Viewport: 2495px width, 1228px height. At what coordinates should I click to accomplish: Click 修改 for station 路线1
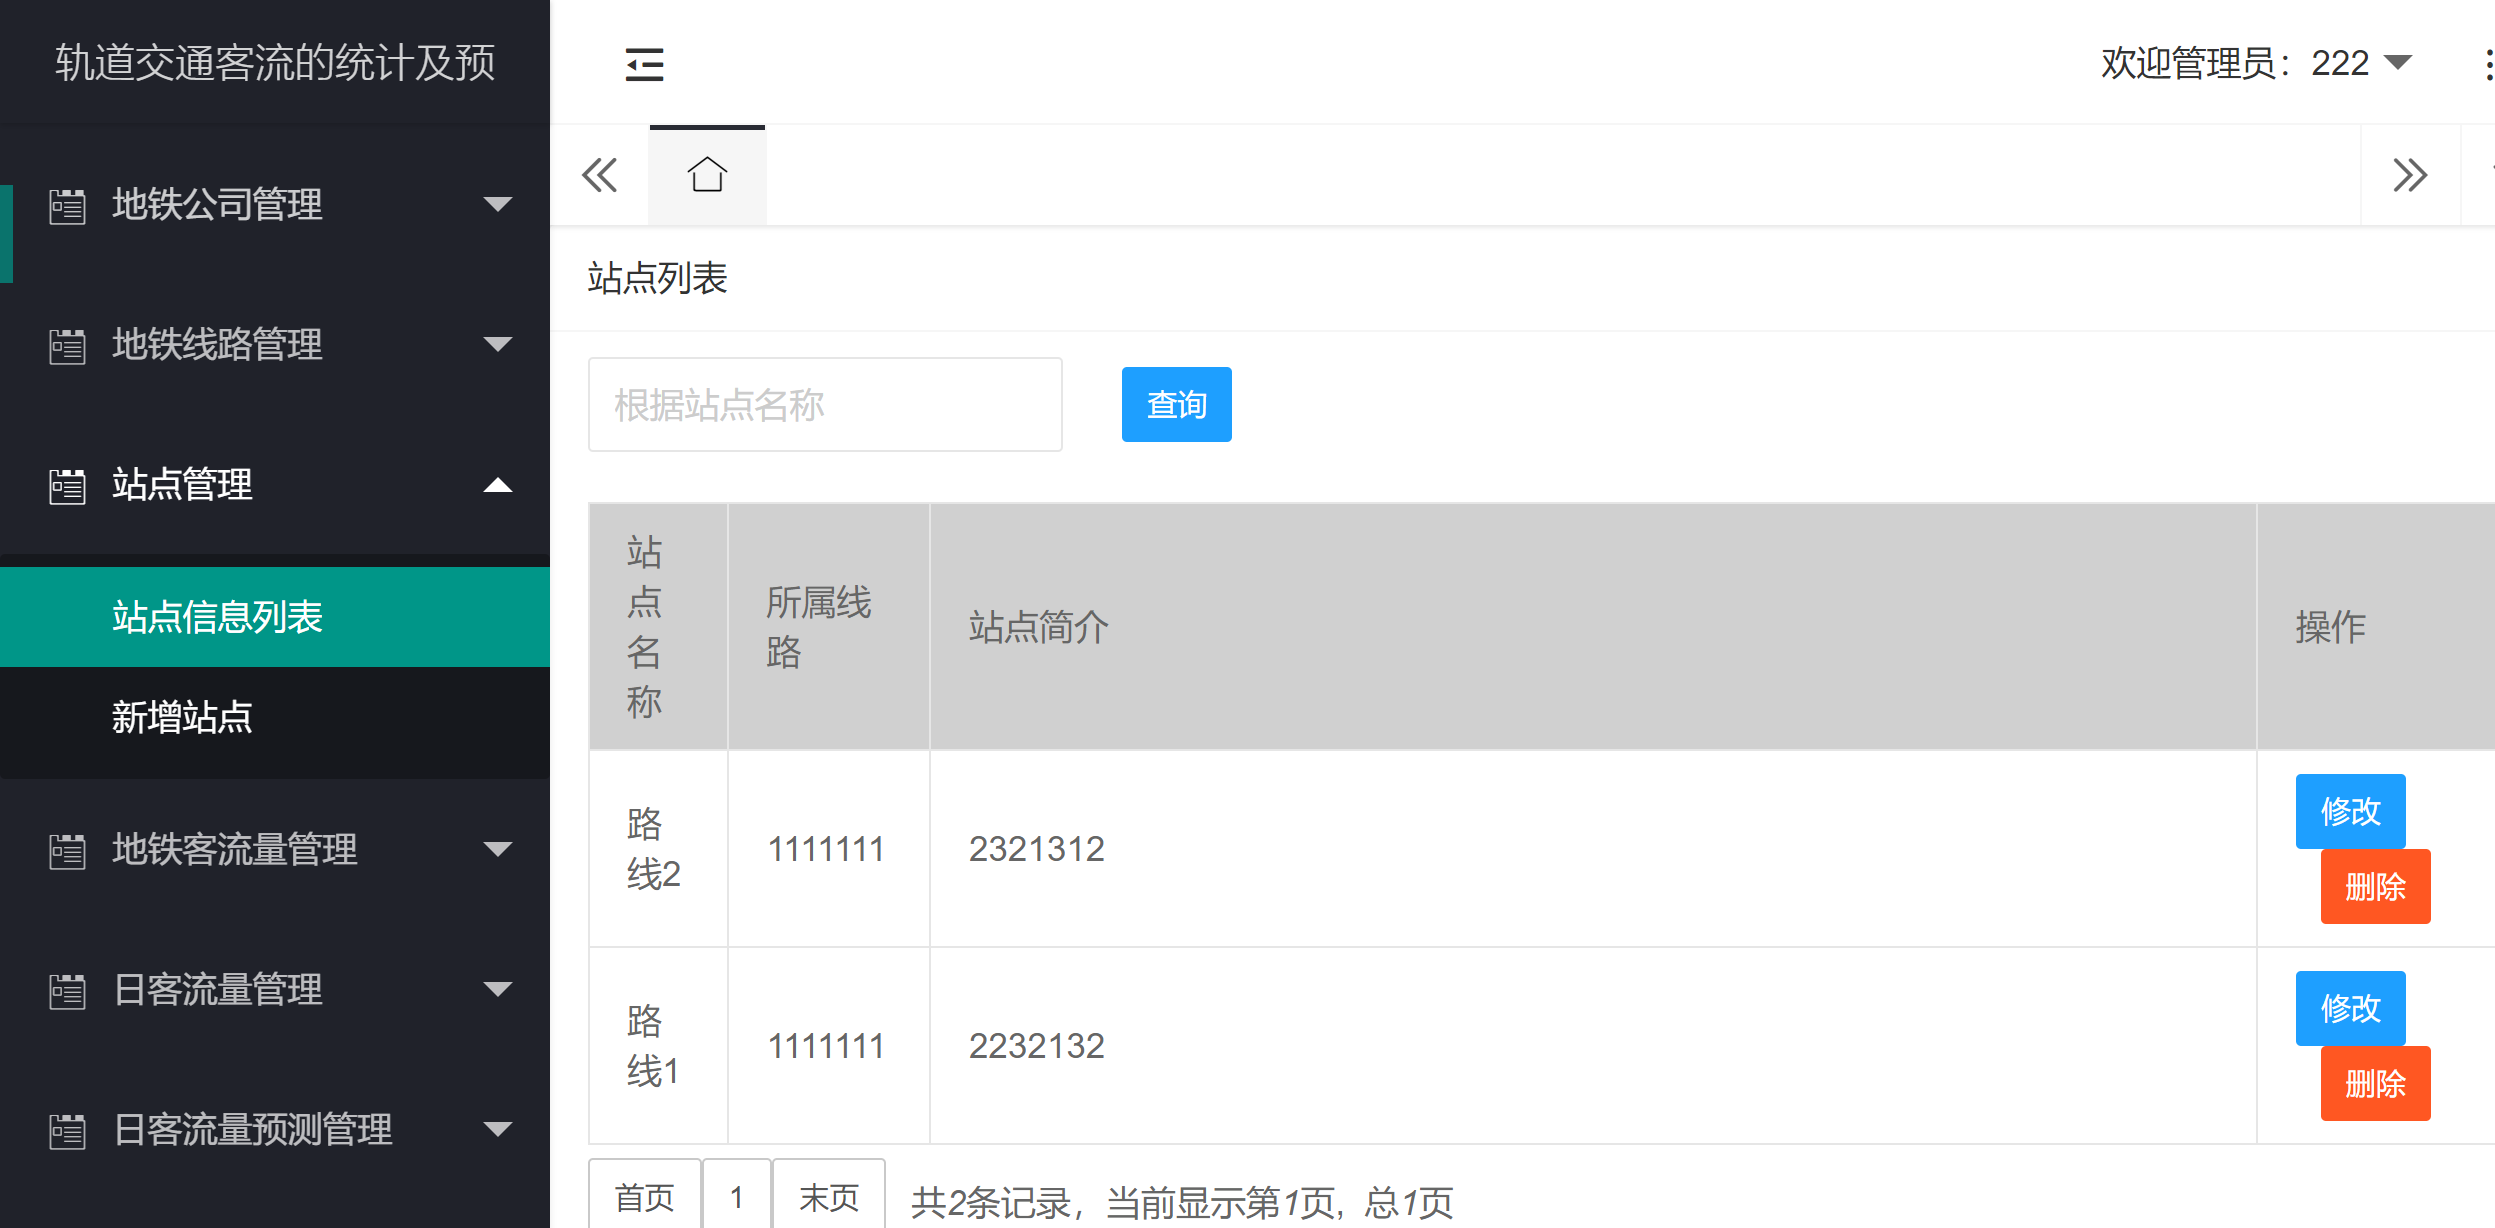pyautogui.click(x=2350, y=1009)
